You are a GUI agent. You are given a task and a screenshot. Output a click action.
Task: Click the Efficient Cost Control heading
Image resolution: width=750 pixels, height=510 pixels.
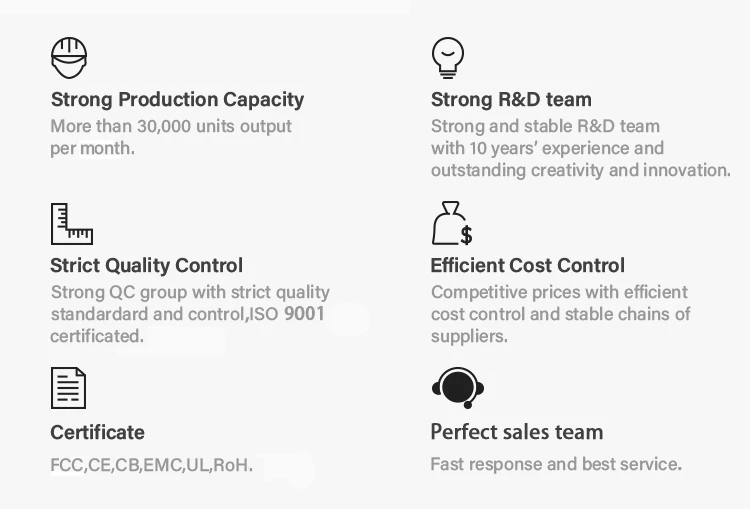[527, 265]
